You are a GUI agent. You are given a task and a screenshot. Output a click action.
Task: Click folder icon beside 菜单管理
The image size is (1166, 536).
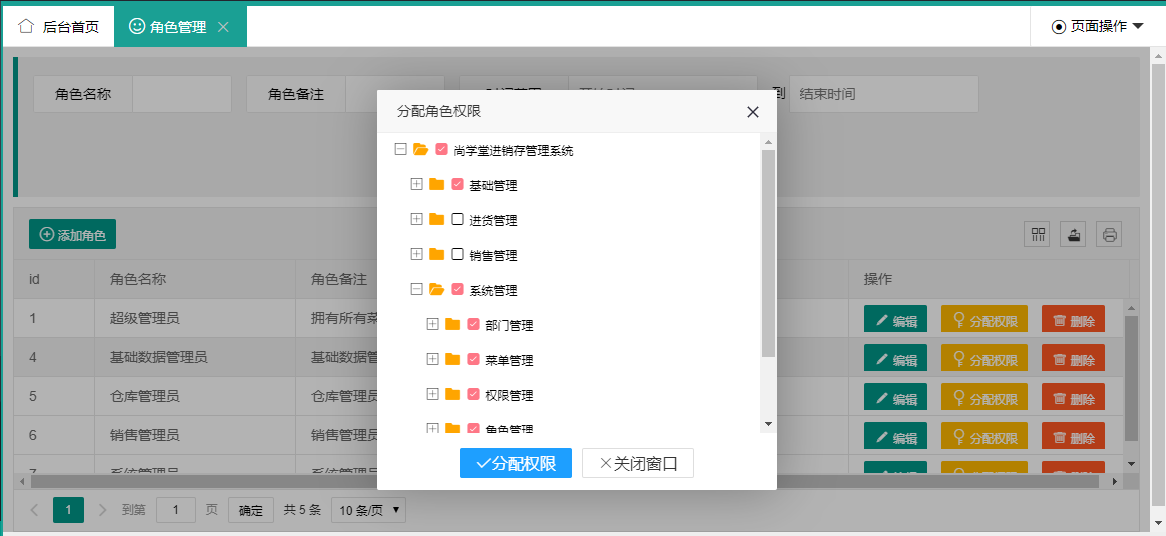[x=452, y=359]
